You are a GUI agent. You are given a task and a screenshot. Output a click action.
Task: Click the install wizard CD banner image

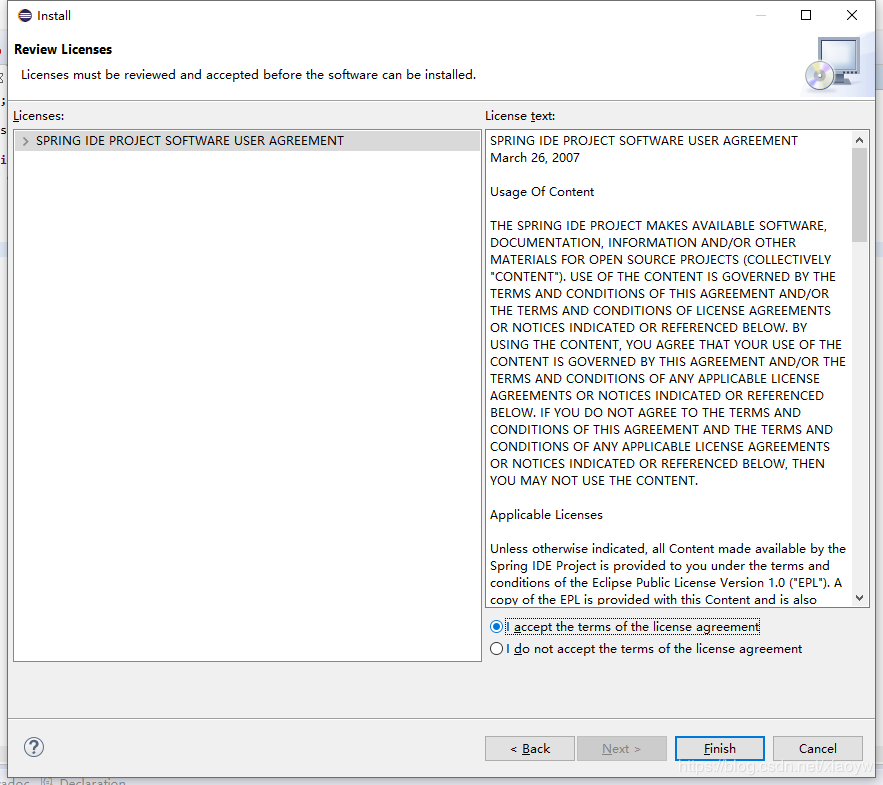click(x=834, y=65)
